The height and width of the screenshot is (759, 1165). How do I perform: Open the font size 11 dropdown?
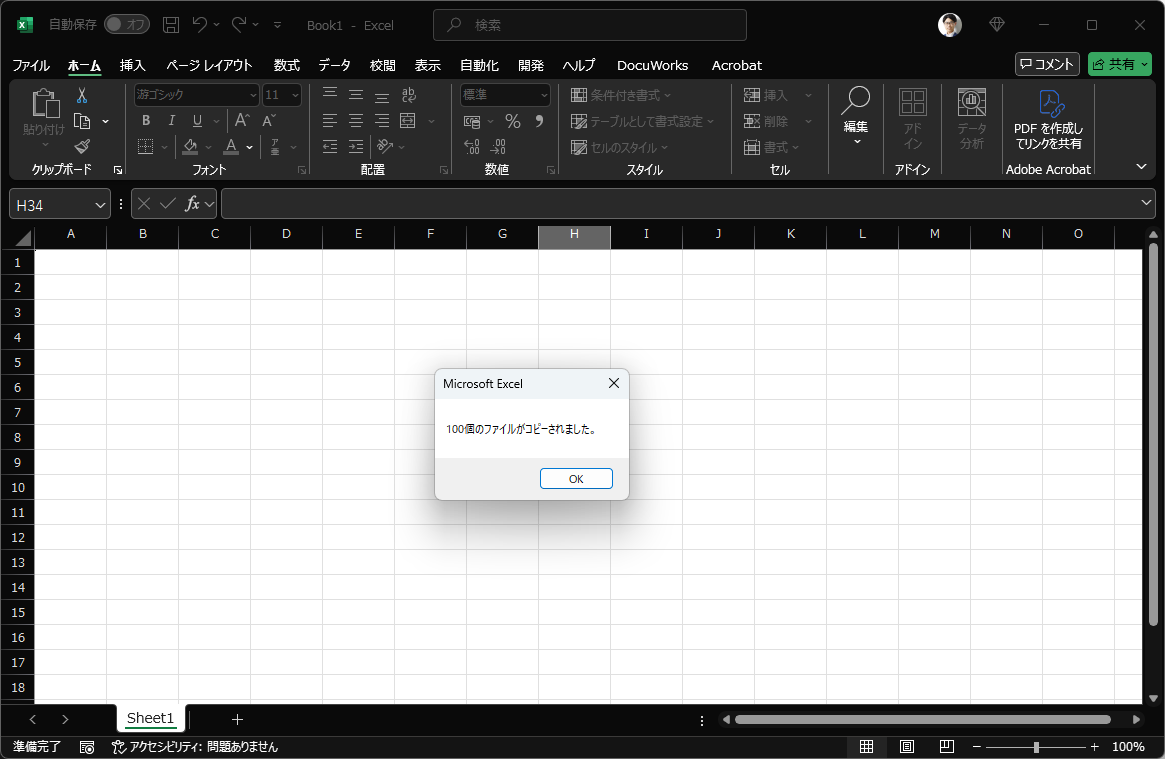(x=295, y=95)
